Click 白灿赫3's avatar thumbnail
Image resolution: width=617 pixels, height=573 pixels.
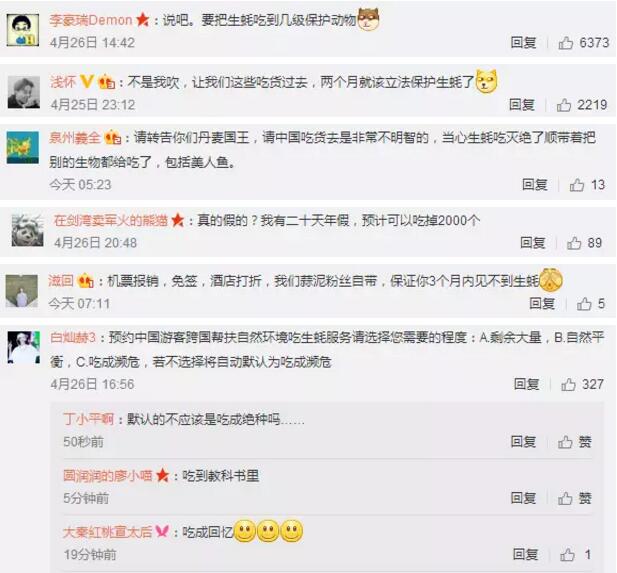point(24,347)
